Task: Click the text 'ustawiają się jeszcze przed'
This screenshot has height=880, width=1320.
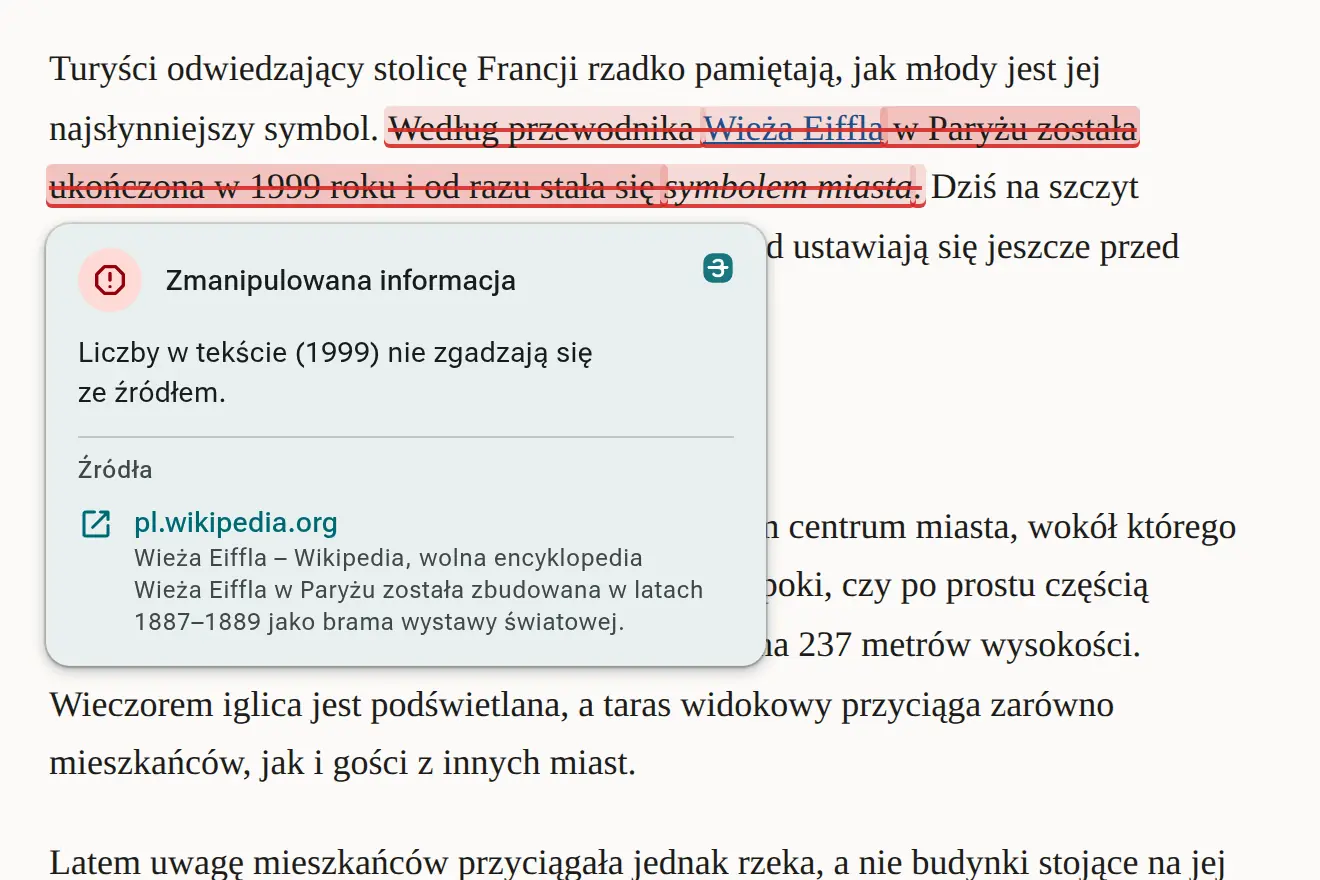Action: (x=986, y=246)
